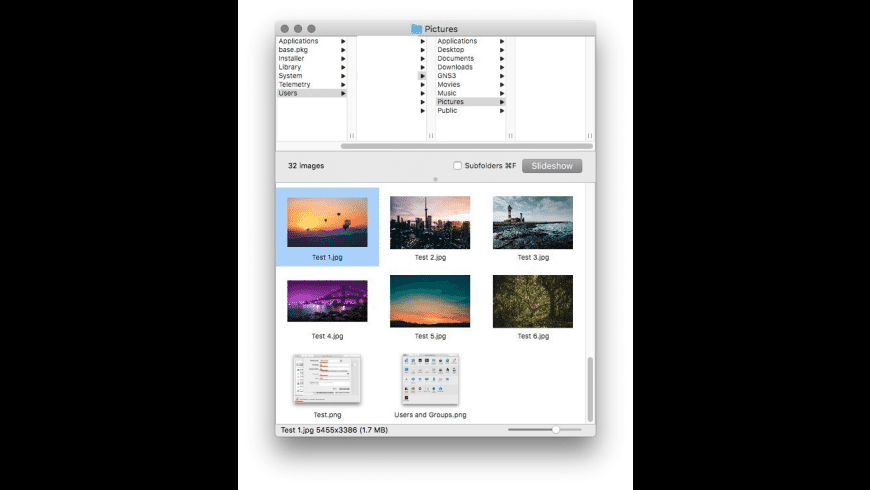Select the Test 5.jpg teal sunset thumbnail
The width and height of the screenshot is (870, 490).
click(x=430, y=301)
